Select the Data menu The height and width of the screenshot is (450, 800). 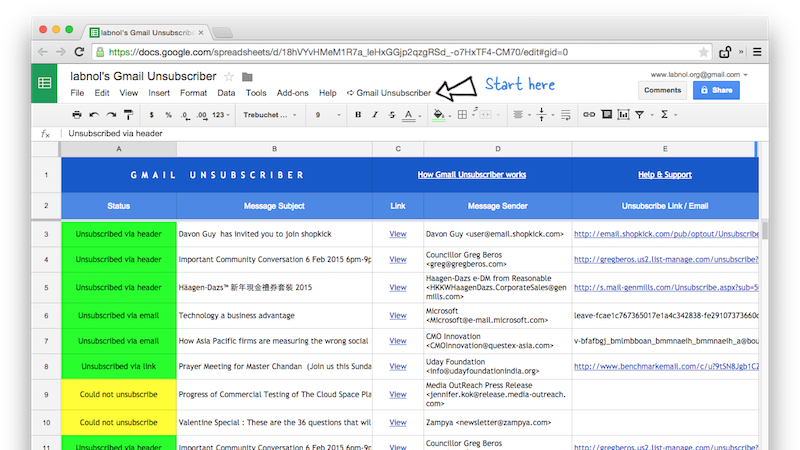coord(226,93)
